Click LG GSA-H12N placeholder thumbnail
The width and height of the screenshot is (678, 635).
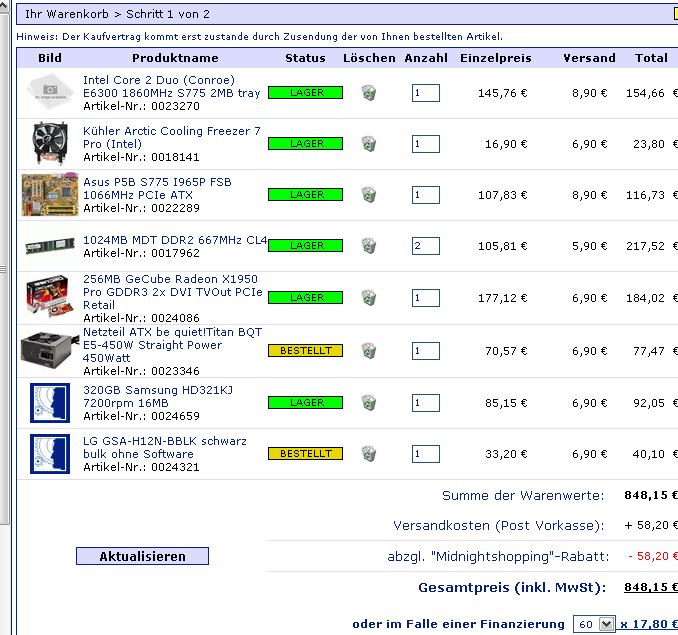tap(50, 454)
